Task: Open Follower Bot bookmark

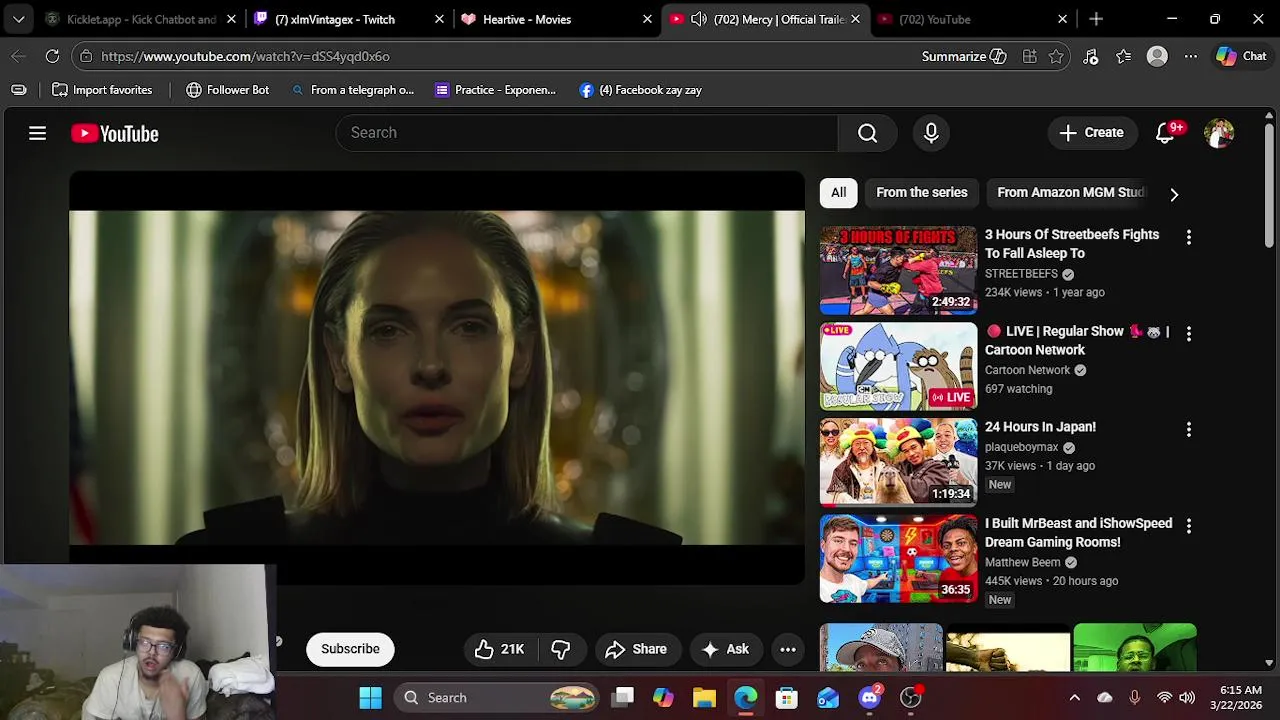Action: point(228,90)
